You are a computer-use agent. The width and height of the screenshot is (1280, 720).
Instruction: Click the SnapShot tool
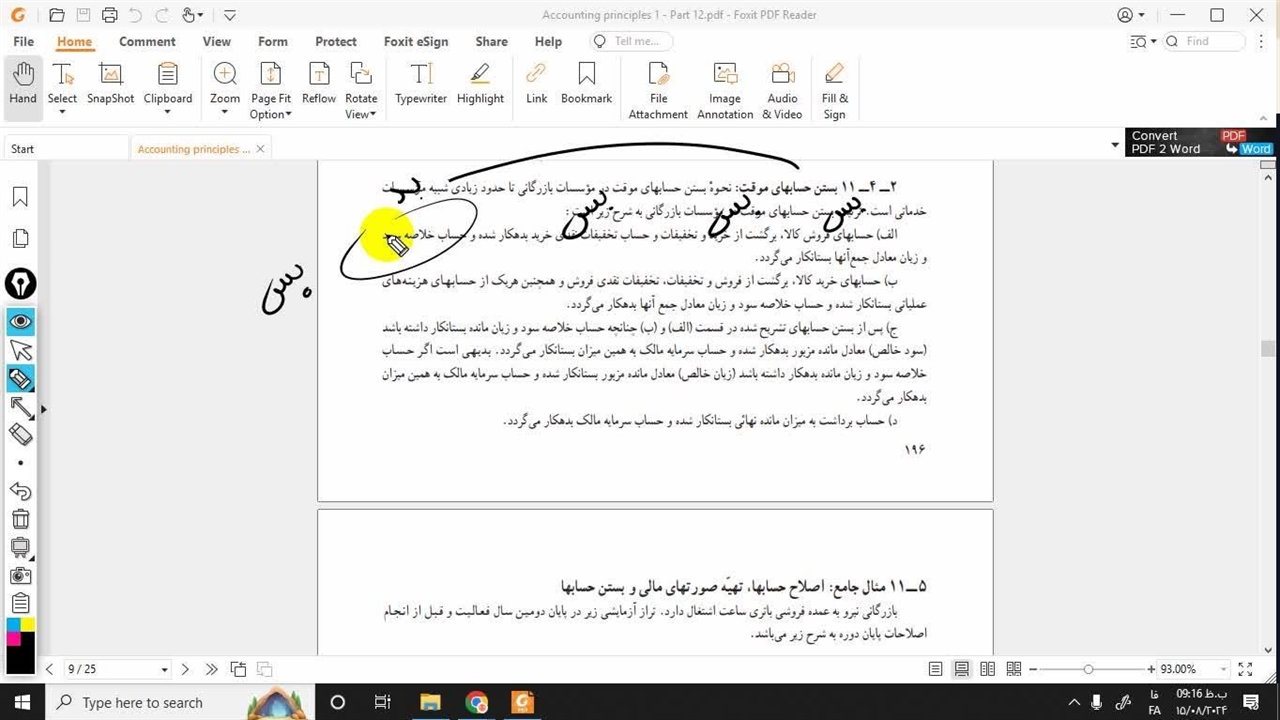(x=110, y=84)
